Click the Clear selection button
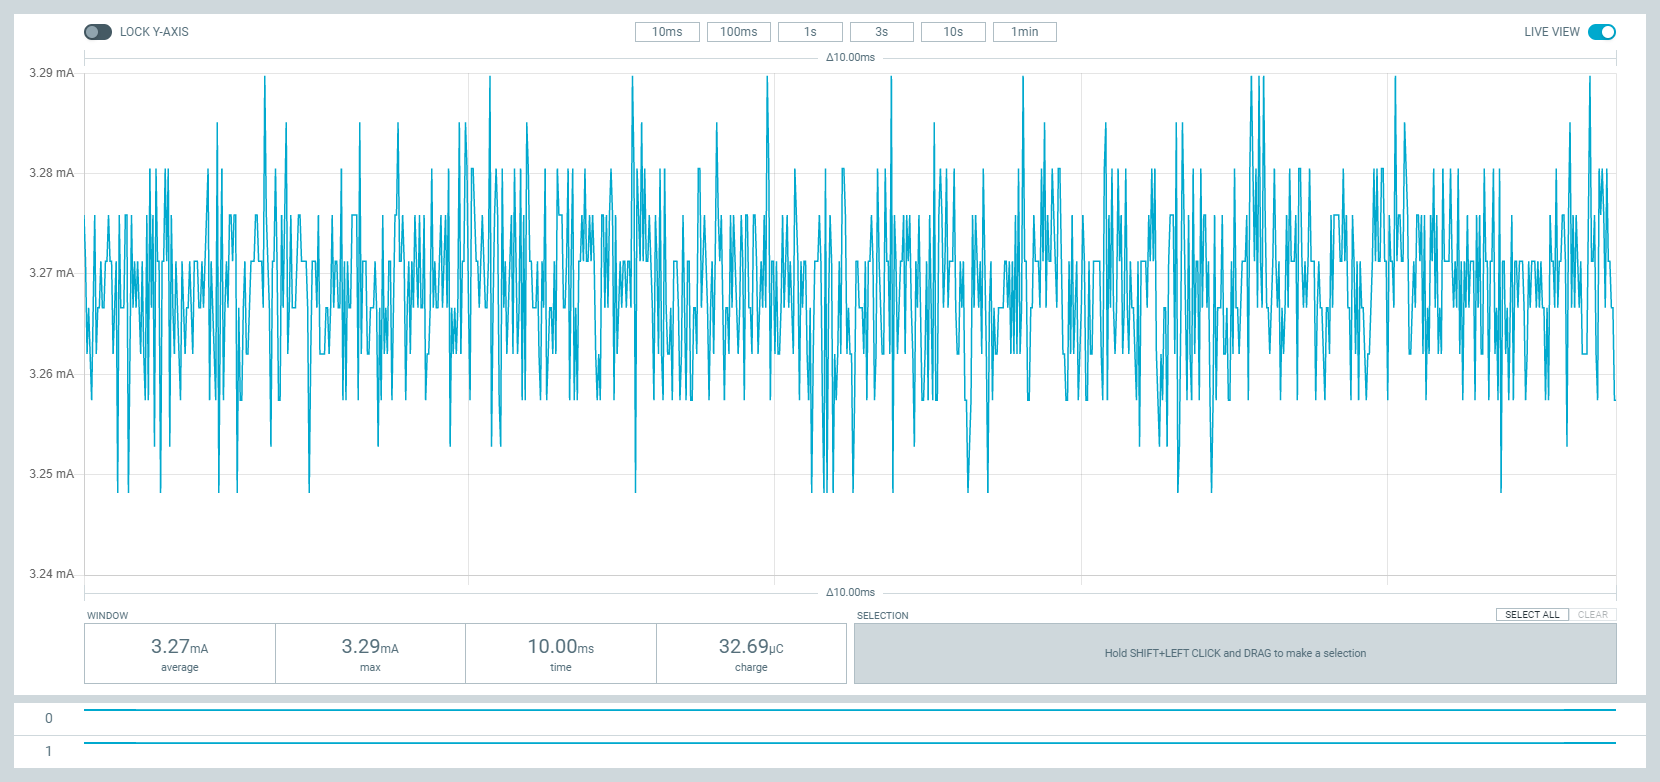This screenshot has height=782, width=1660. (x=1593, y=615)
